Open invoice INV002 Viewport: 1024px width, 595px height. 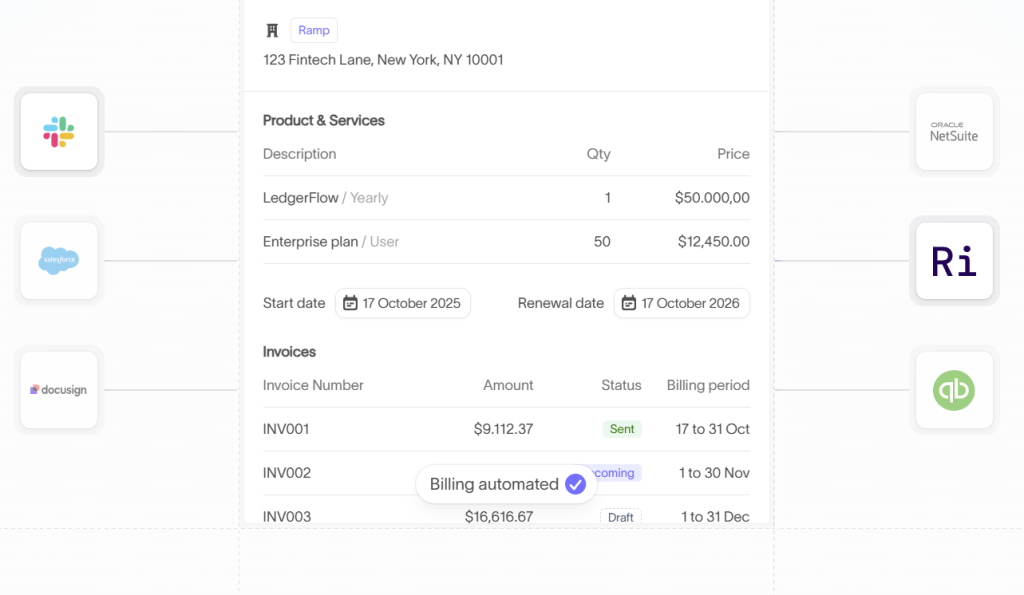pyautogui.click(x=287, y=473)
